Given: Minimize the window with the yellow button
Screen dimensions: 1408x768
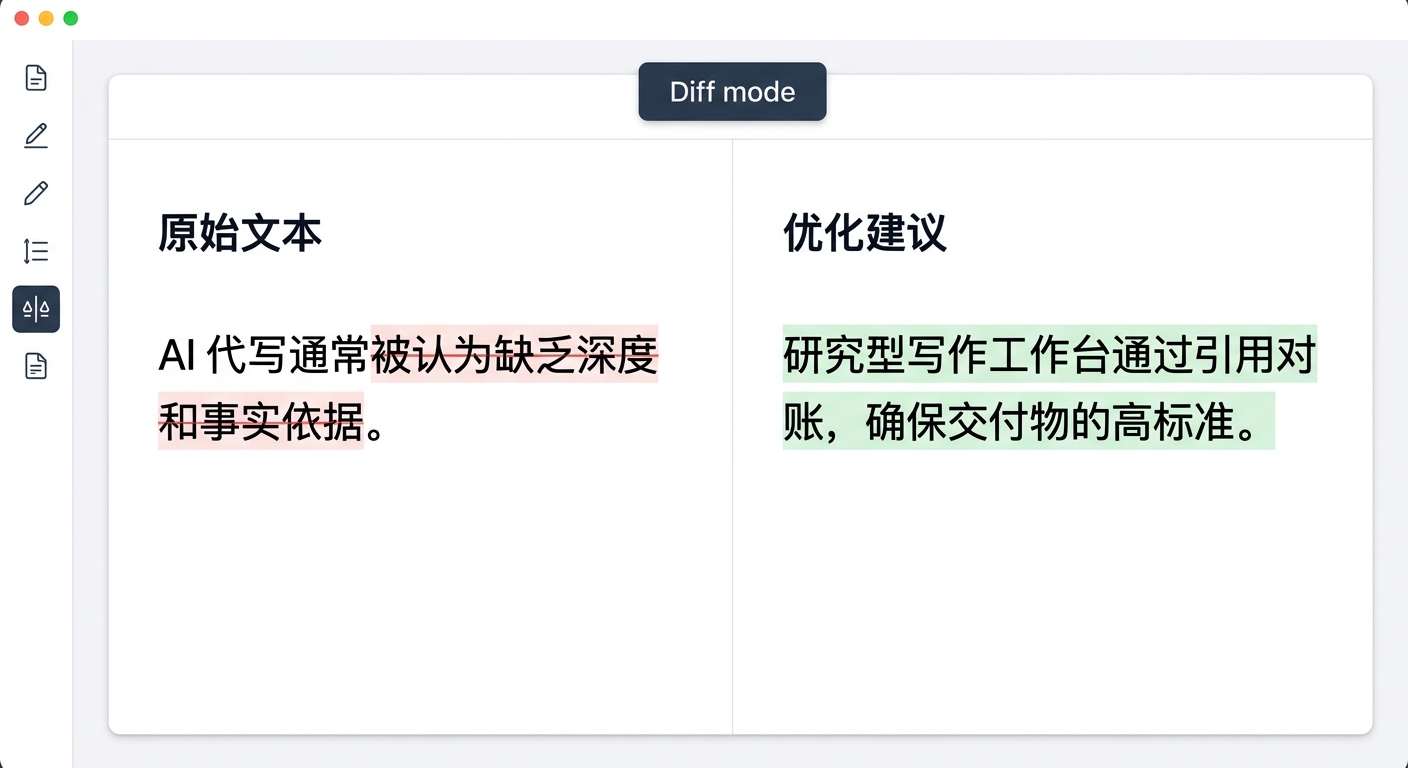Looking at the screenshot, I should click(46, 18).
